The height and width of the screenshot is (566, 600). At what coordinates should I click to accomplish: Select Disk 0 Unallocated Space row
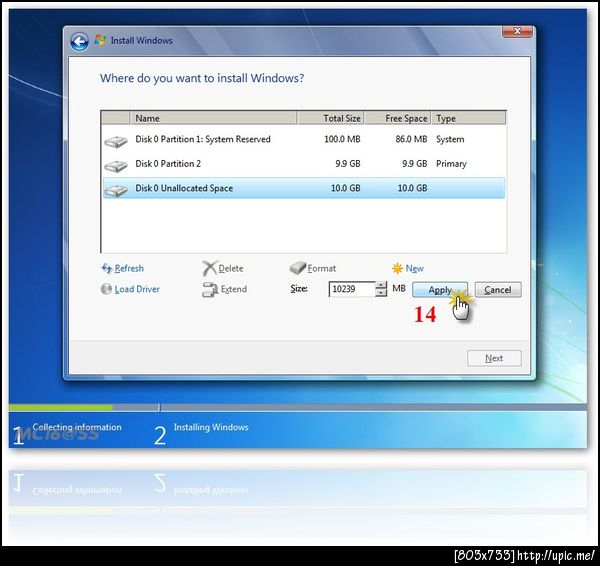(304, 188)
